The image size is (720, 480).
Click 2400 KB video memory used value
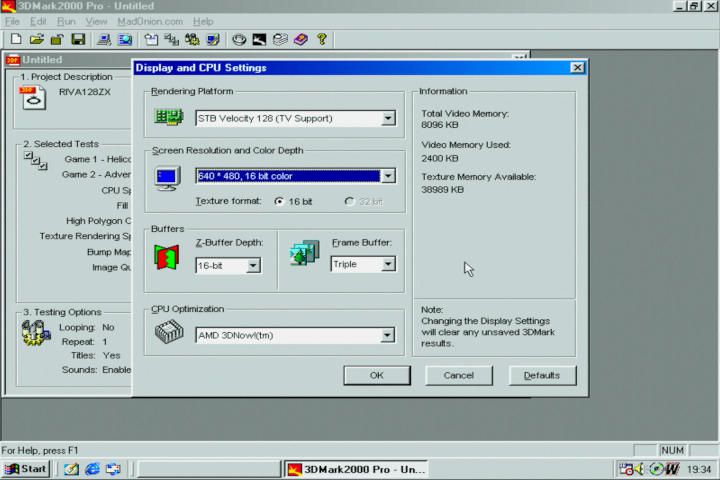[440, 158]
